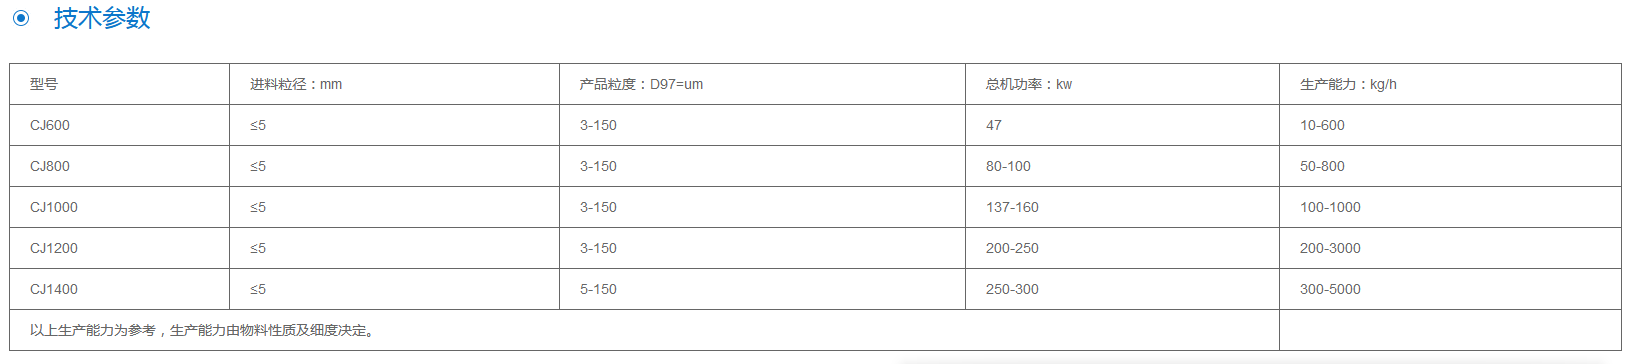Image resolution: width=1638 pixels, height=364 pixels.
Task: Click the 产品粒度：D97=um header
Action: pyautogui.click(x=763, y=84)
